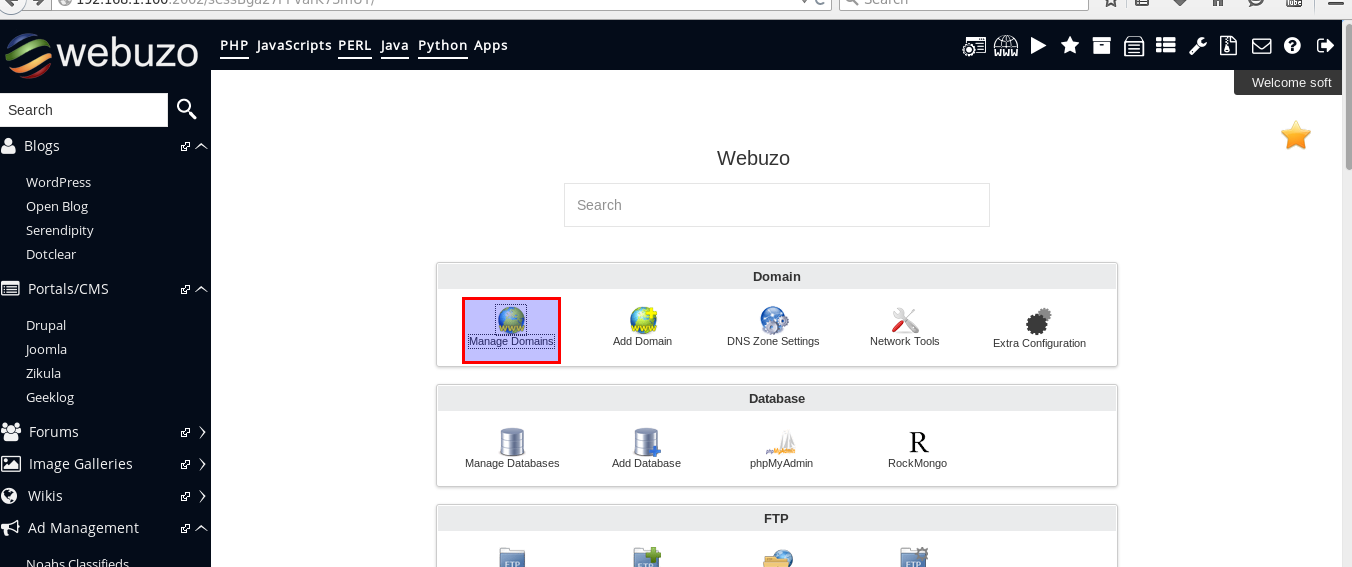Viewport: 1352px width, 567px height.
Task: Open RockMongo database tool
Action: point(917,448)
